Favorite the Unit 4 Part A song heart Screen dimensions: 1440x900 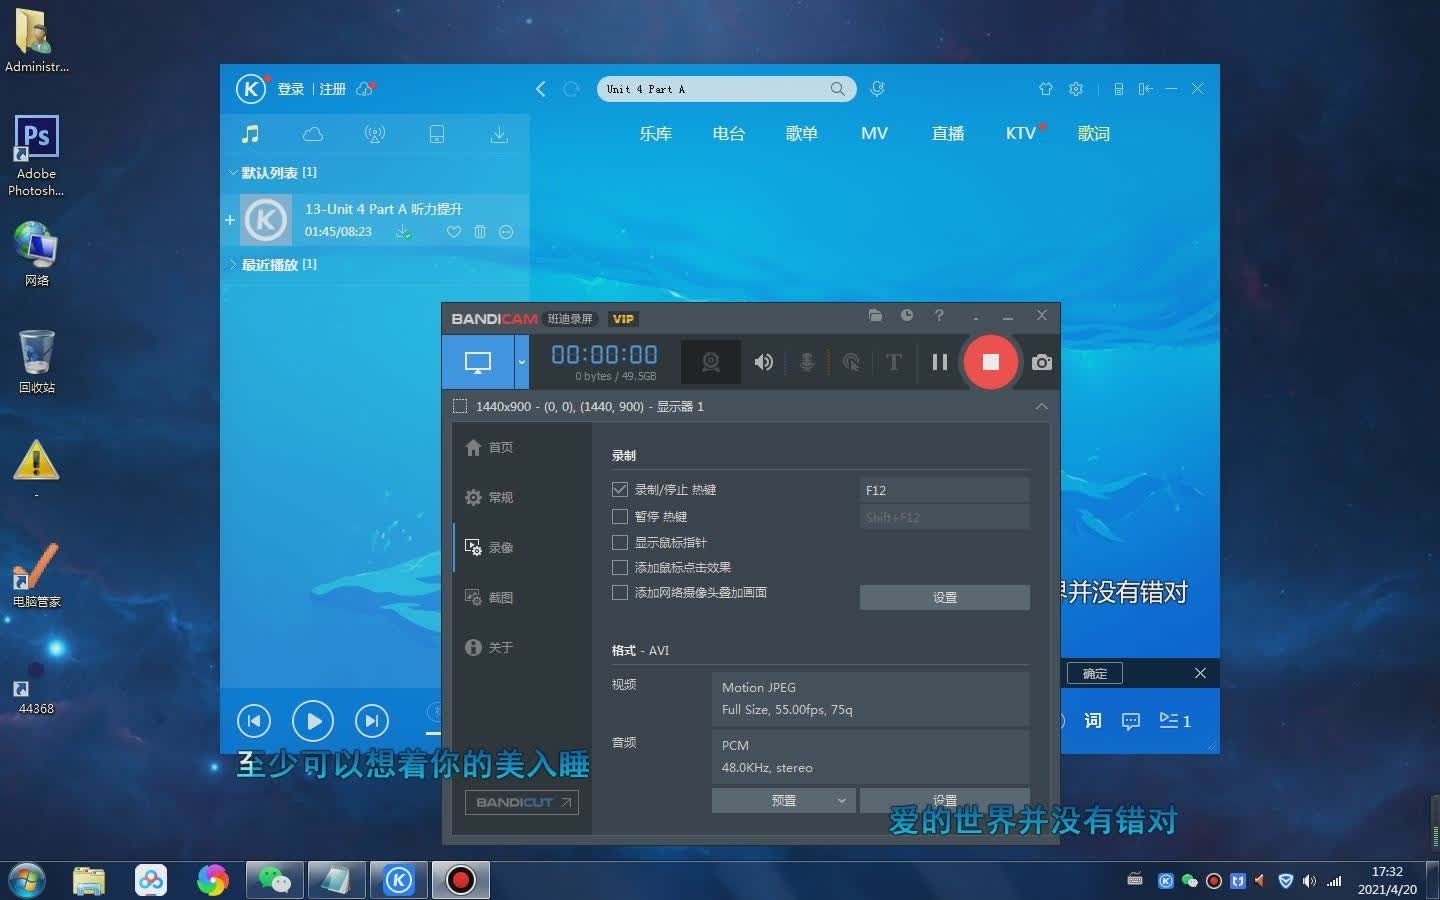pos(454,232)
